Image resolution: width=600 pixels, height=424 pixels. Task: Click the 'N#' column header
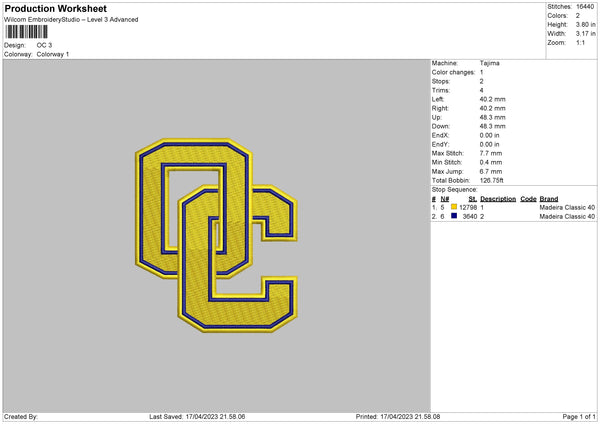[x=445, y=199]
